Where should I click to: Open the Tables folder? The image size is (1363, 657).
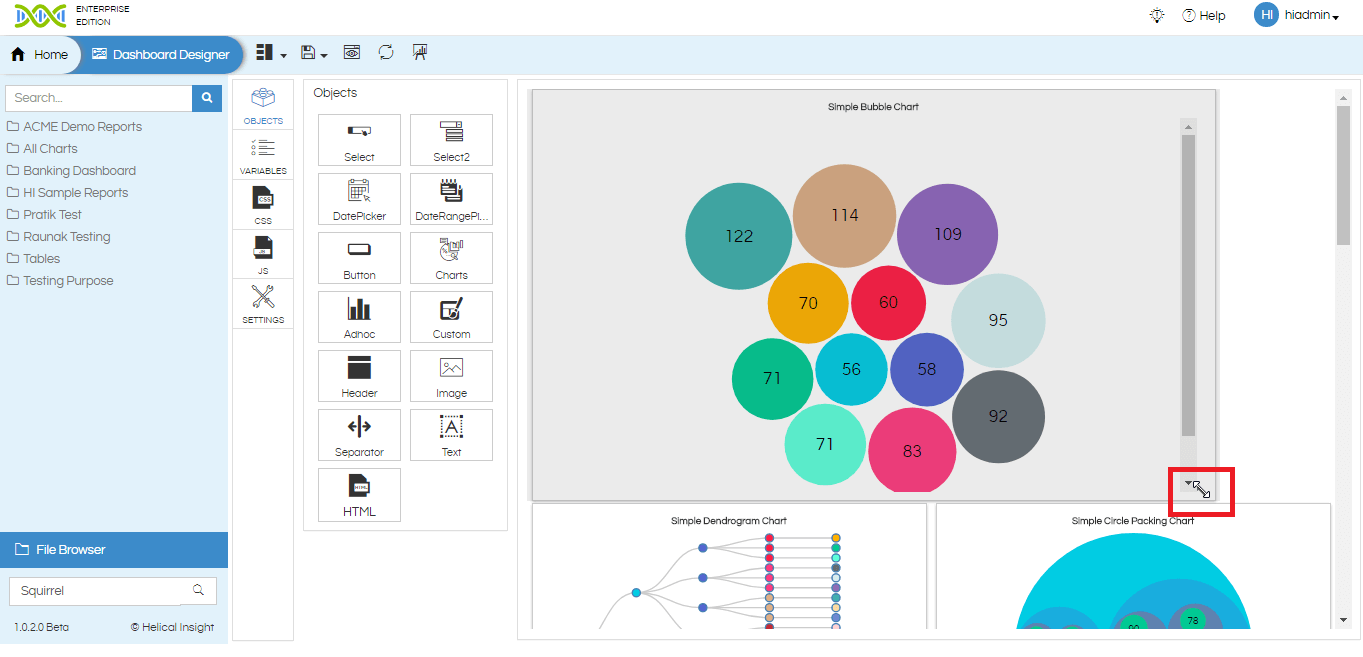coord(34,259)
